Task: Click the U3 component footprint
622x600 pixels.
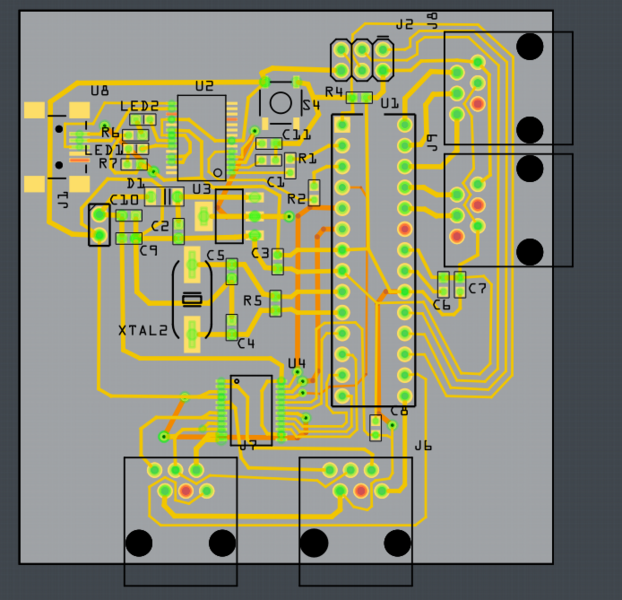Action: click(229, 215)
